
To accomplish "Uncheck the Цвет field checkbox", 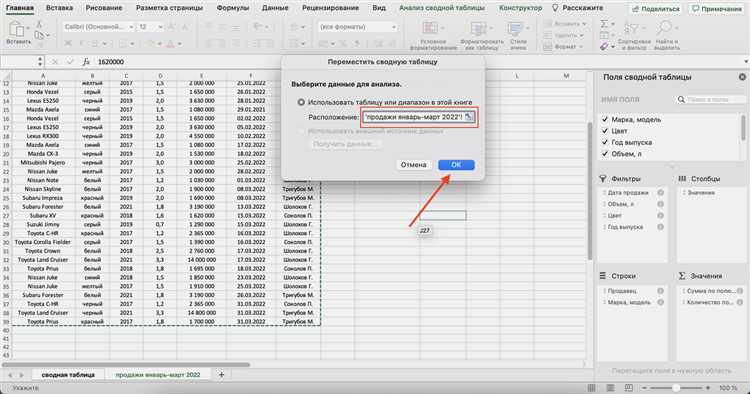I will 605,131.
